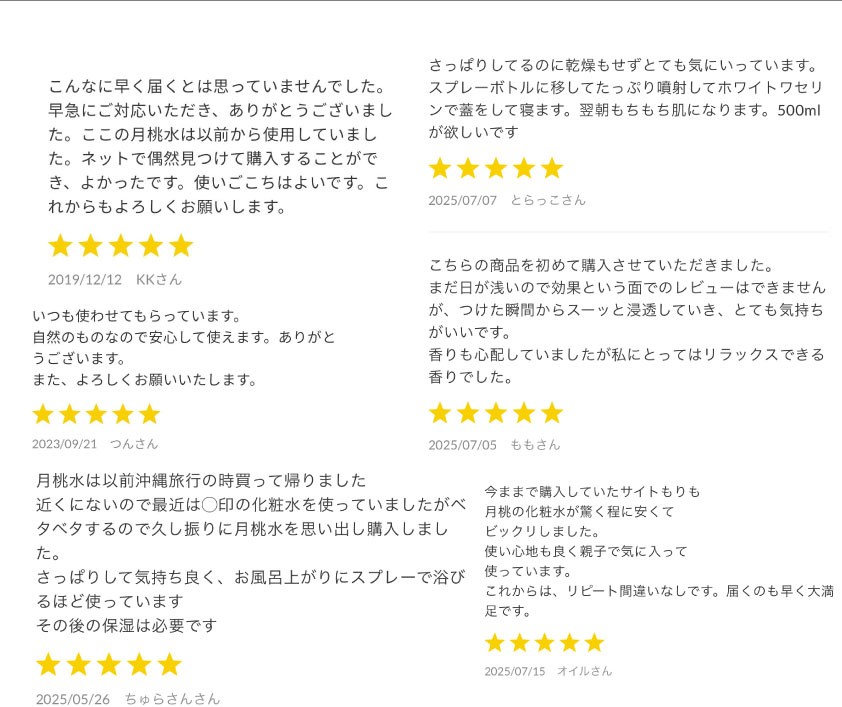Click reviewer name ちゅらさんさん
Viewport: 842px width, 707px height.
pyautogui.click(x=172, y=699)
